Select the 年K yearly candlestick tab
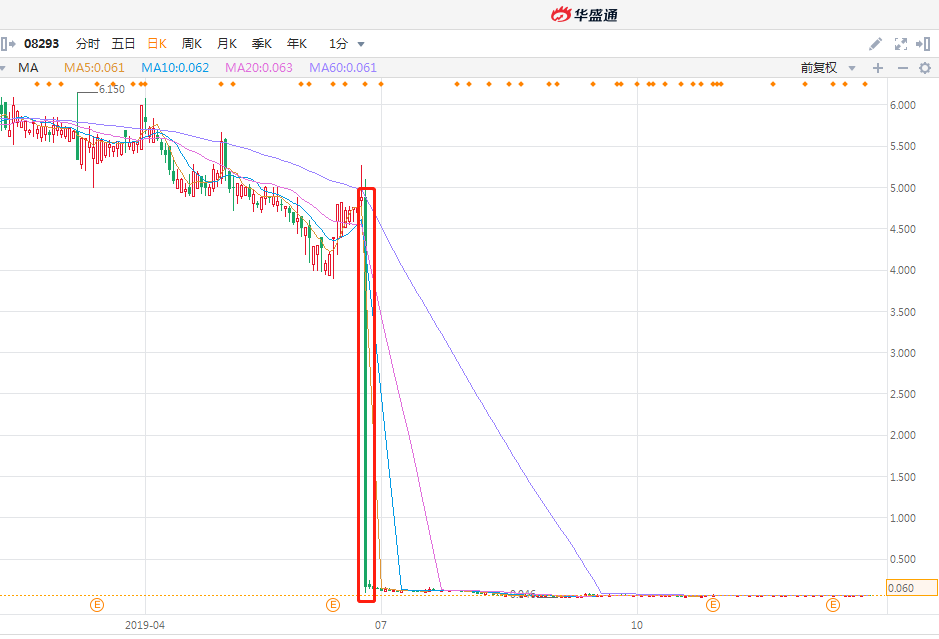939x639 pixels. (297, 44)
